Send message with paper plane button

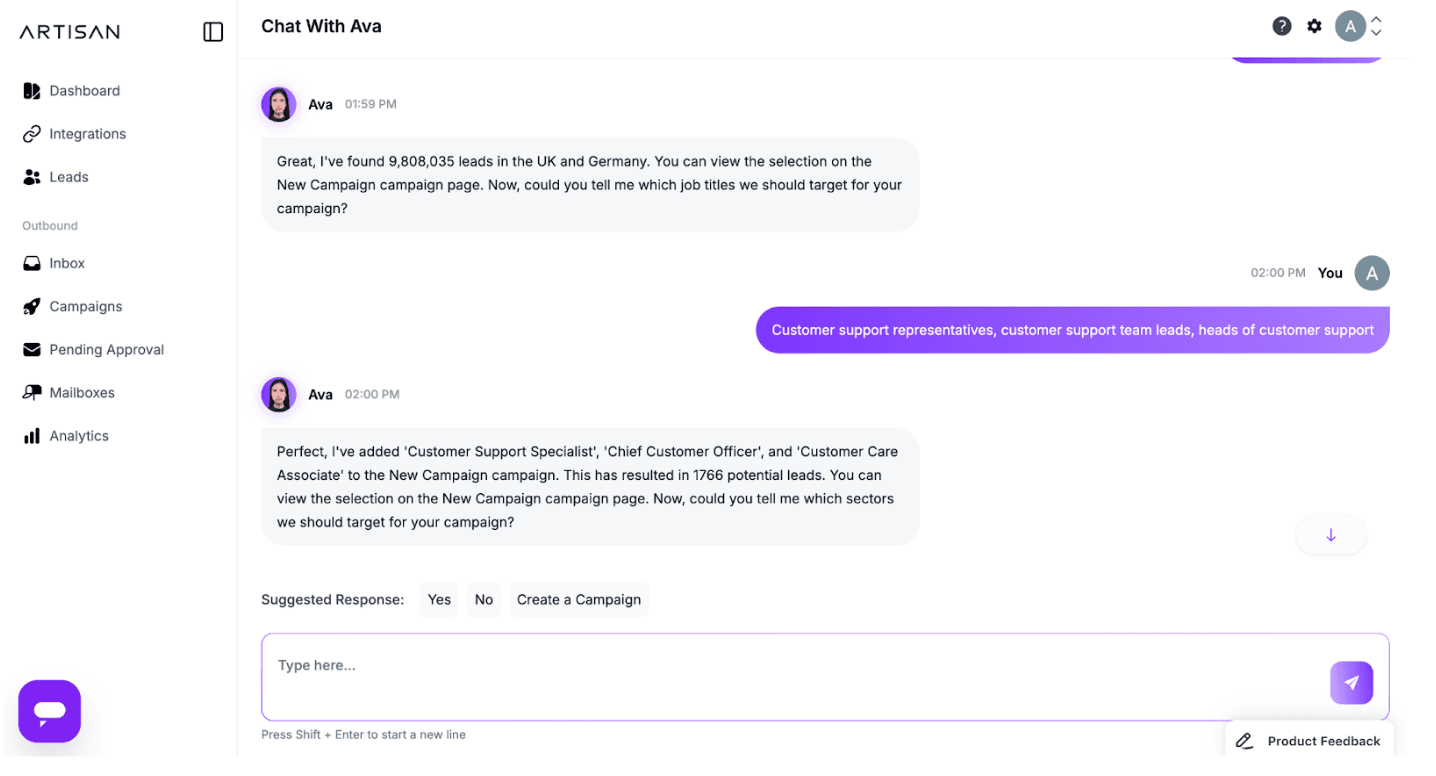[x=1351, y=683]
